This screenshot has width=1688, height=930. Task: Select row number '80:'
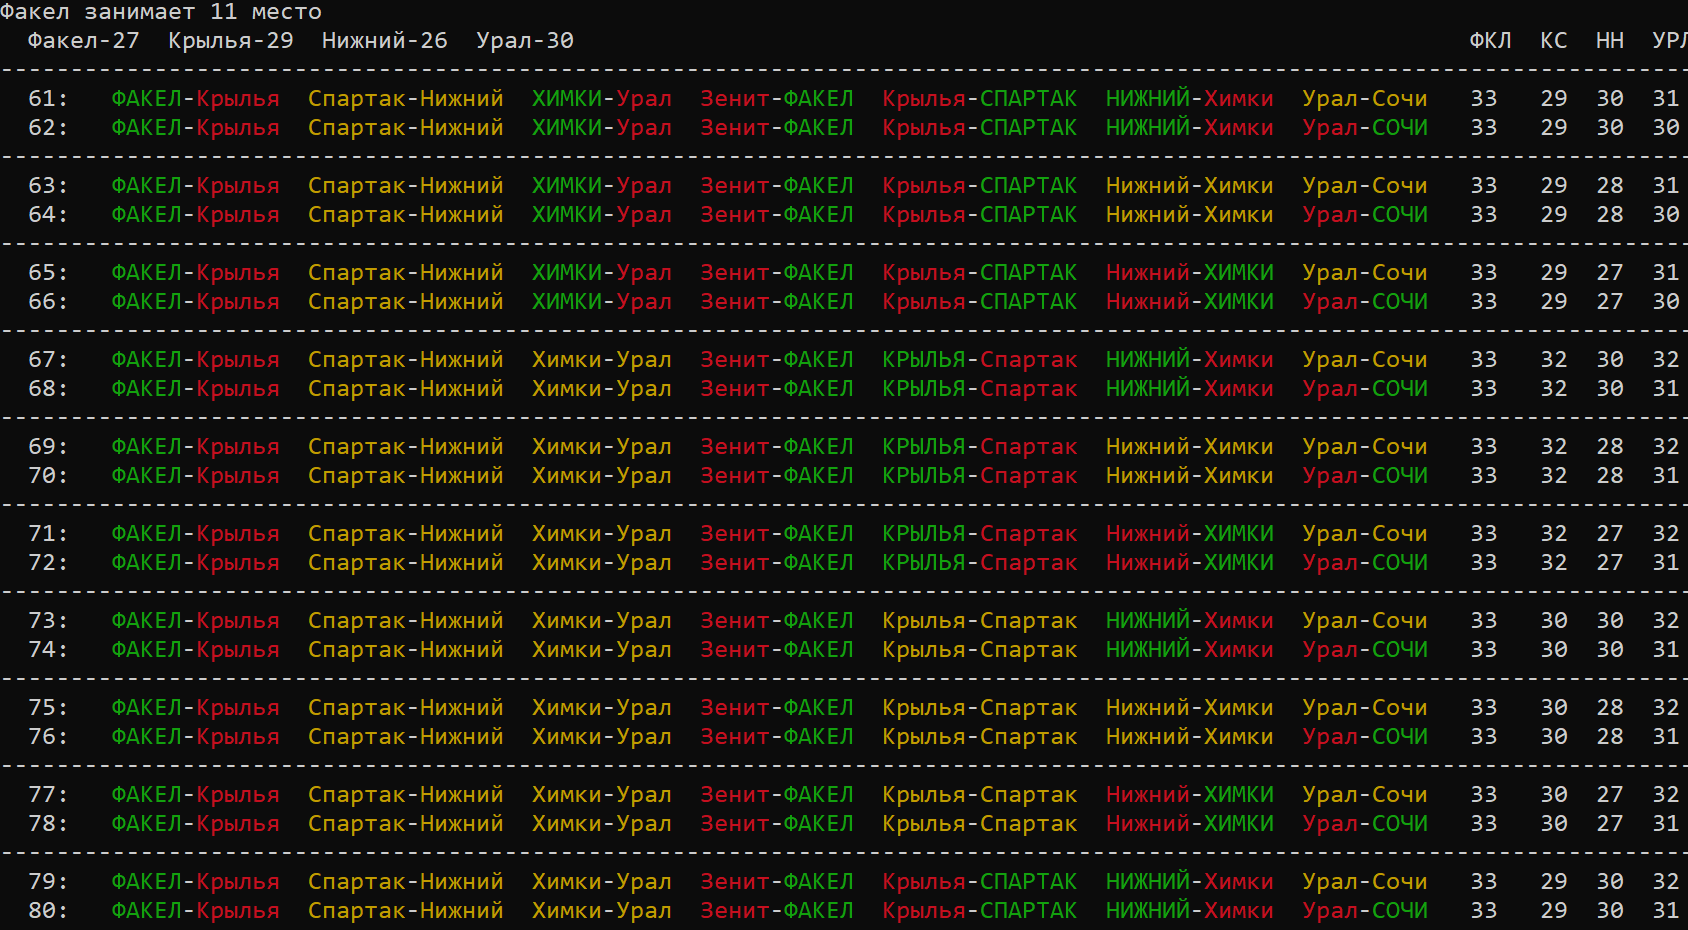pyautogui.click(x=48, y=911)
